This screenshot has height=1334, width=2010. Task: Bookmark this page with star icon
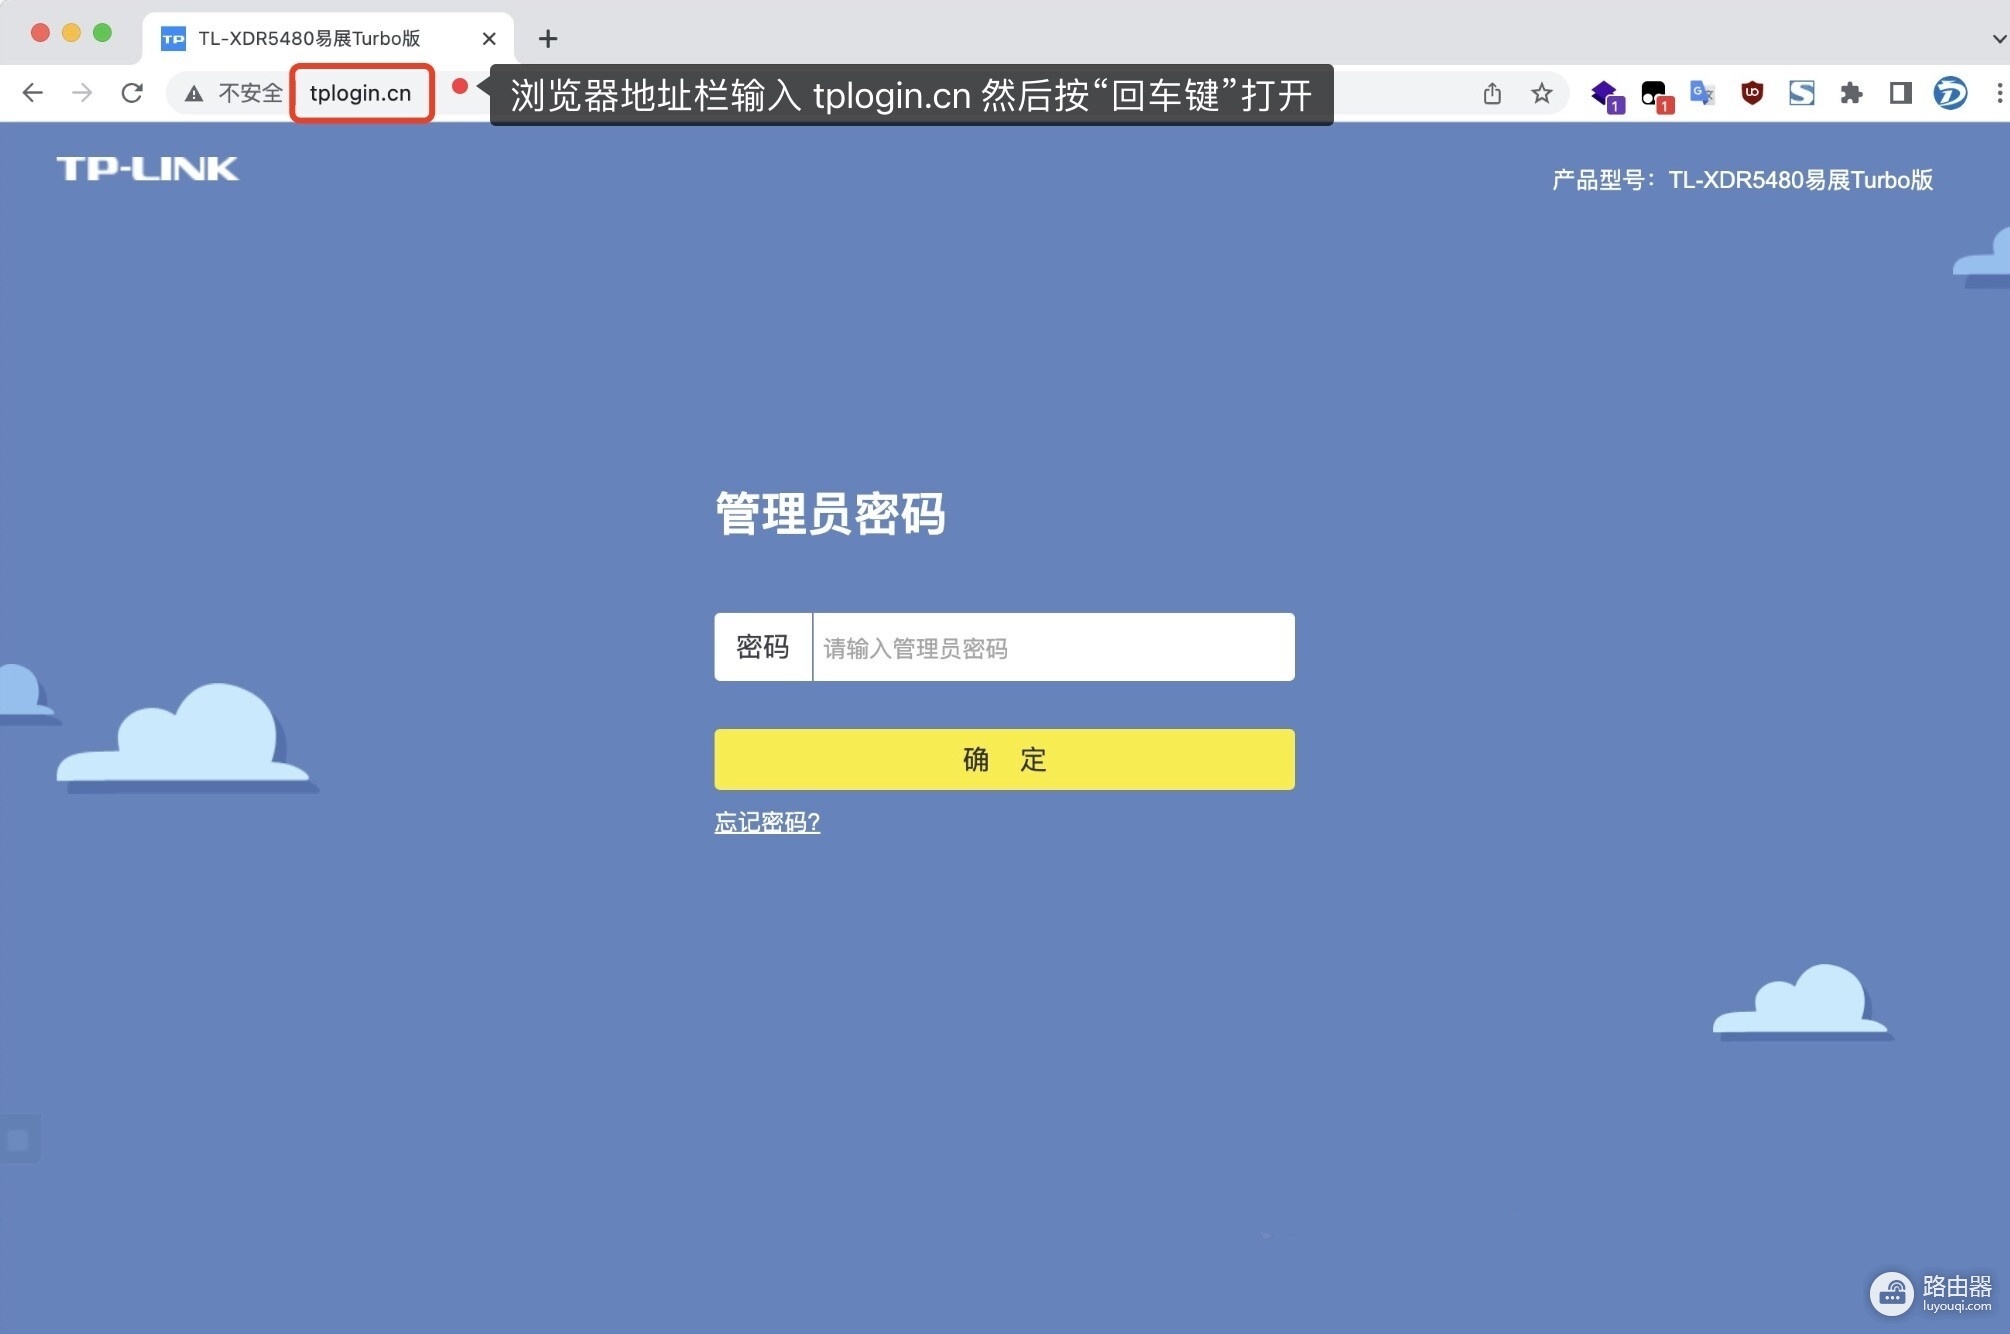(x=1542, y=93)
